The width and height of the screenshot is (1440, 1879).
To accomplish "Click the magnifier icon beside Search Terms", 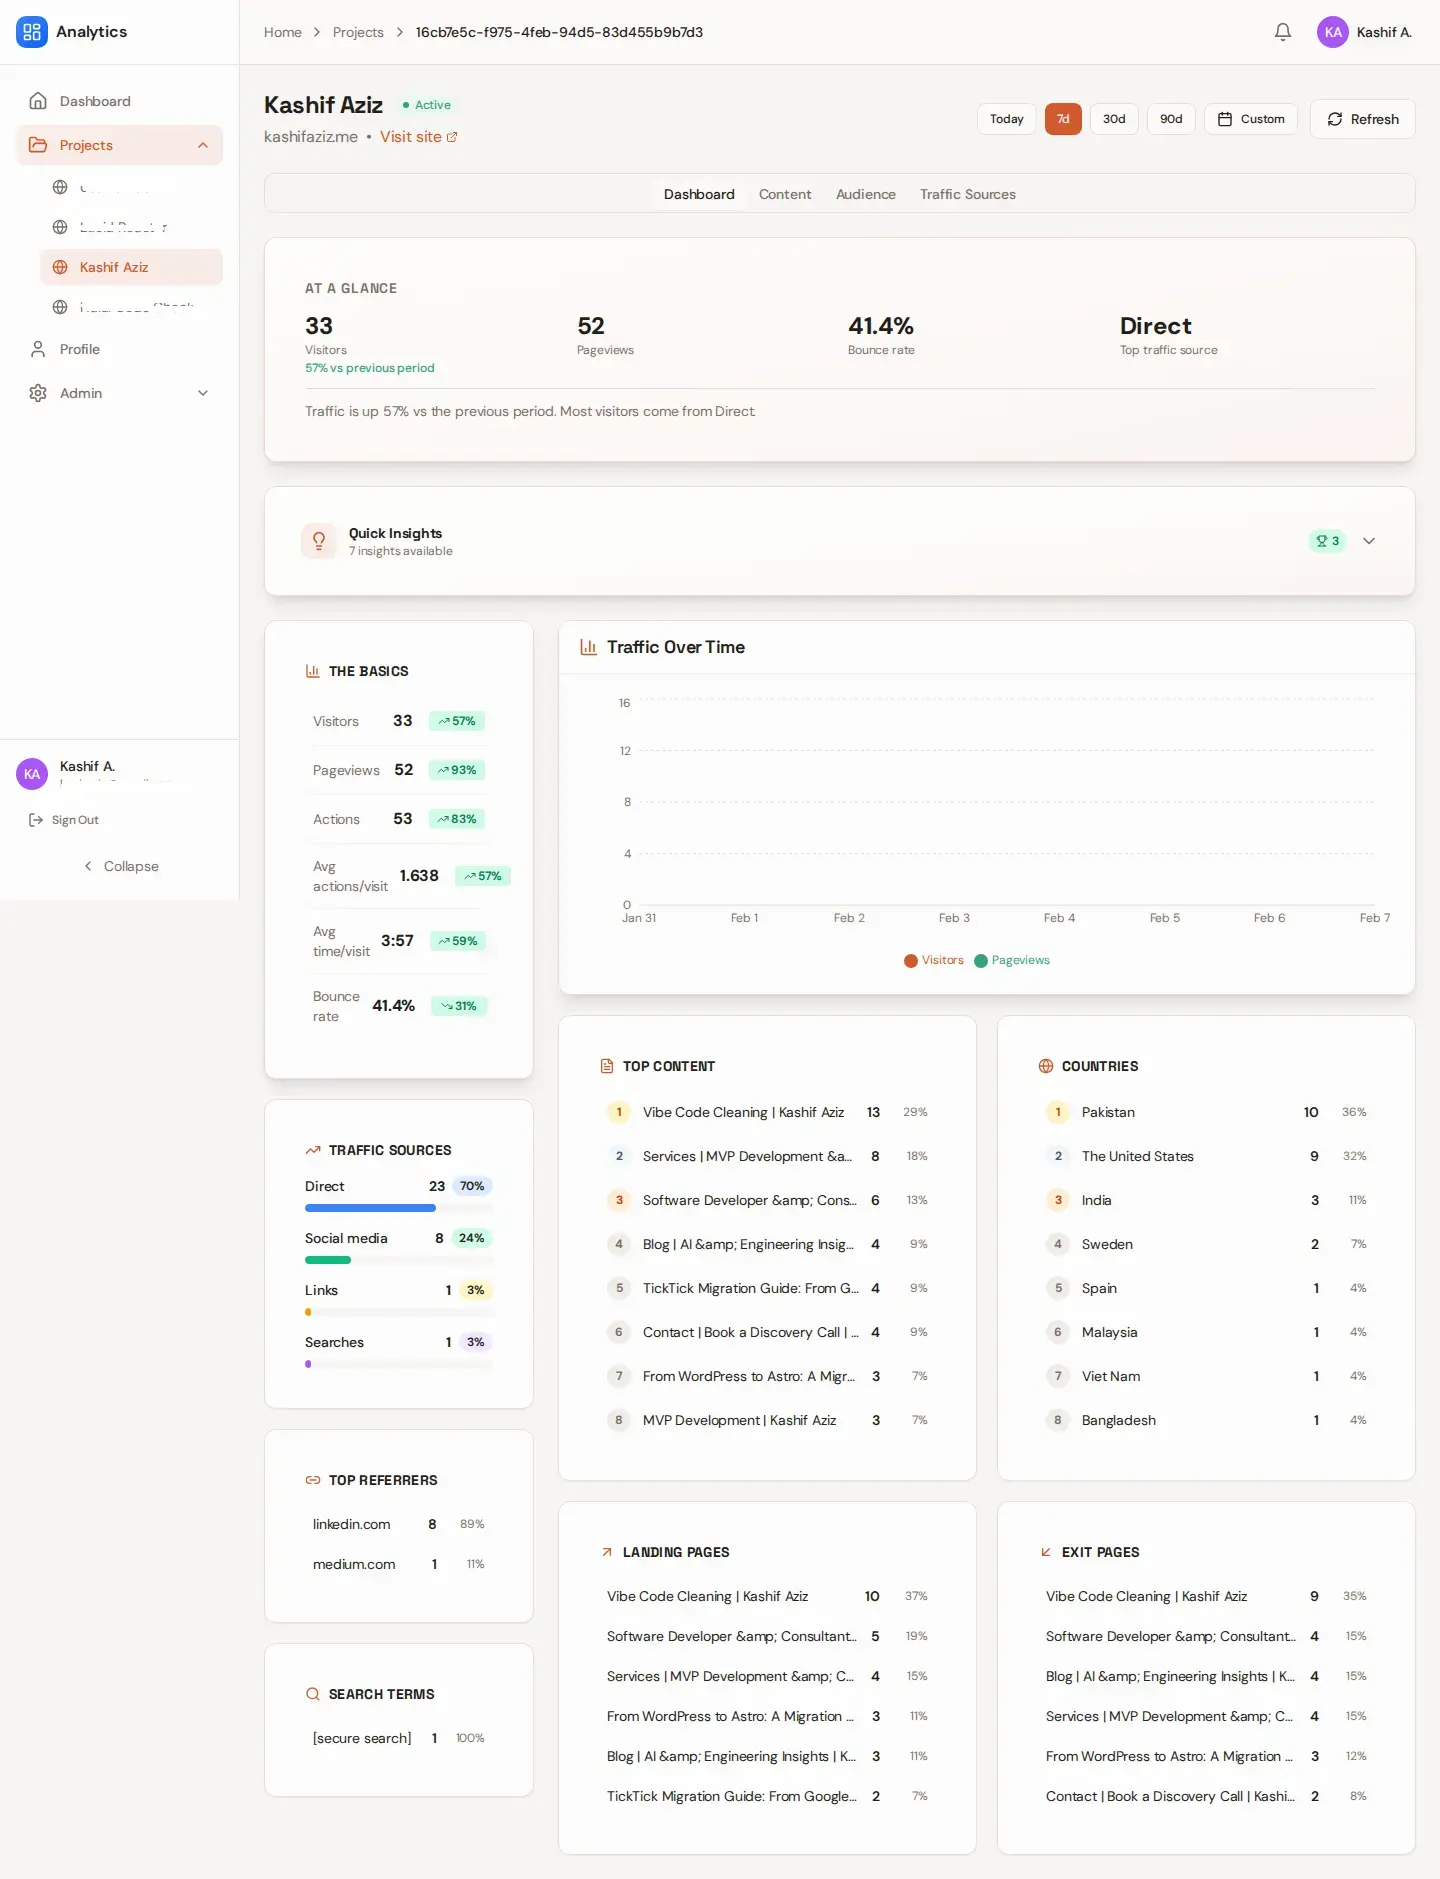I will pos(313,1694).
